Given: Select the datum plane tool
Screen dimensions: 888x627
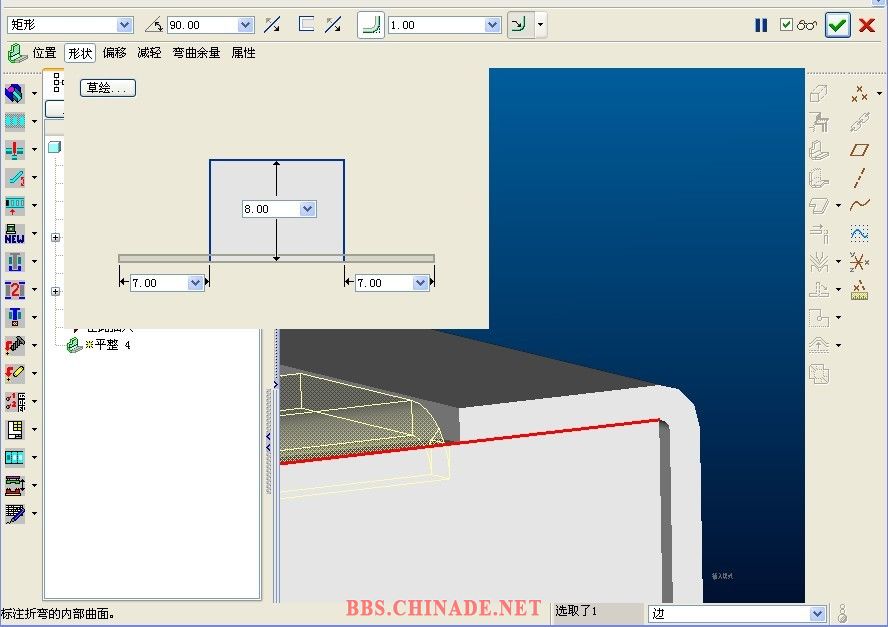Looking at the screenshot, I should click(x=859, y=150).
